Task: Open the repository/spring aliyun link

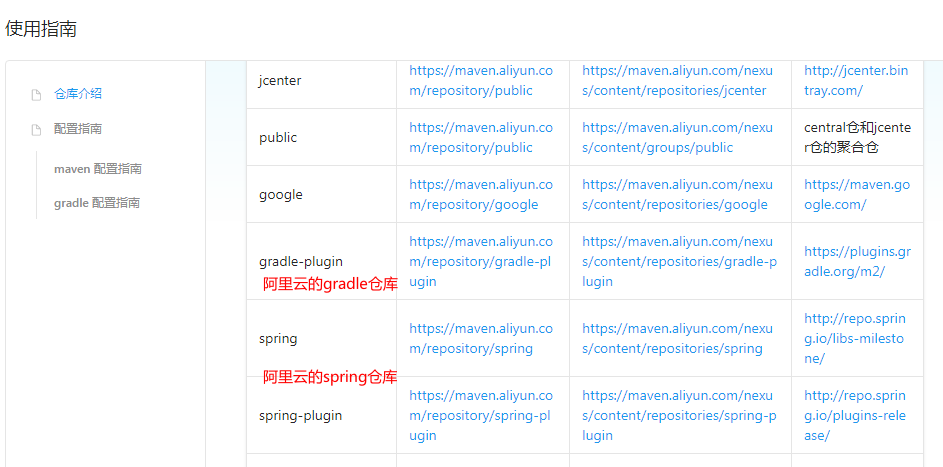Action: (481, 338)
